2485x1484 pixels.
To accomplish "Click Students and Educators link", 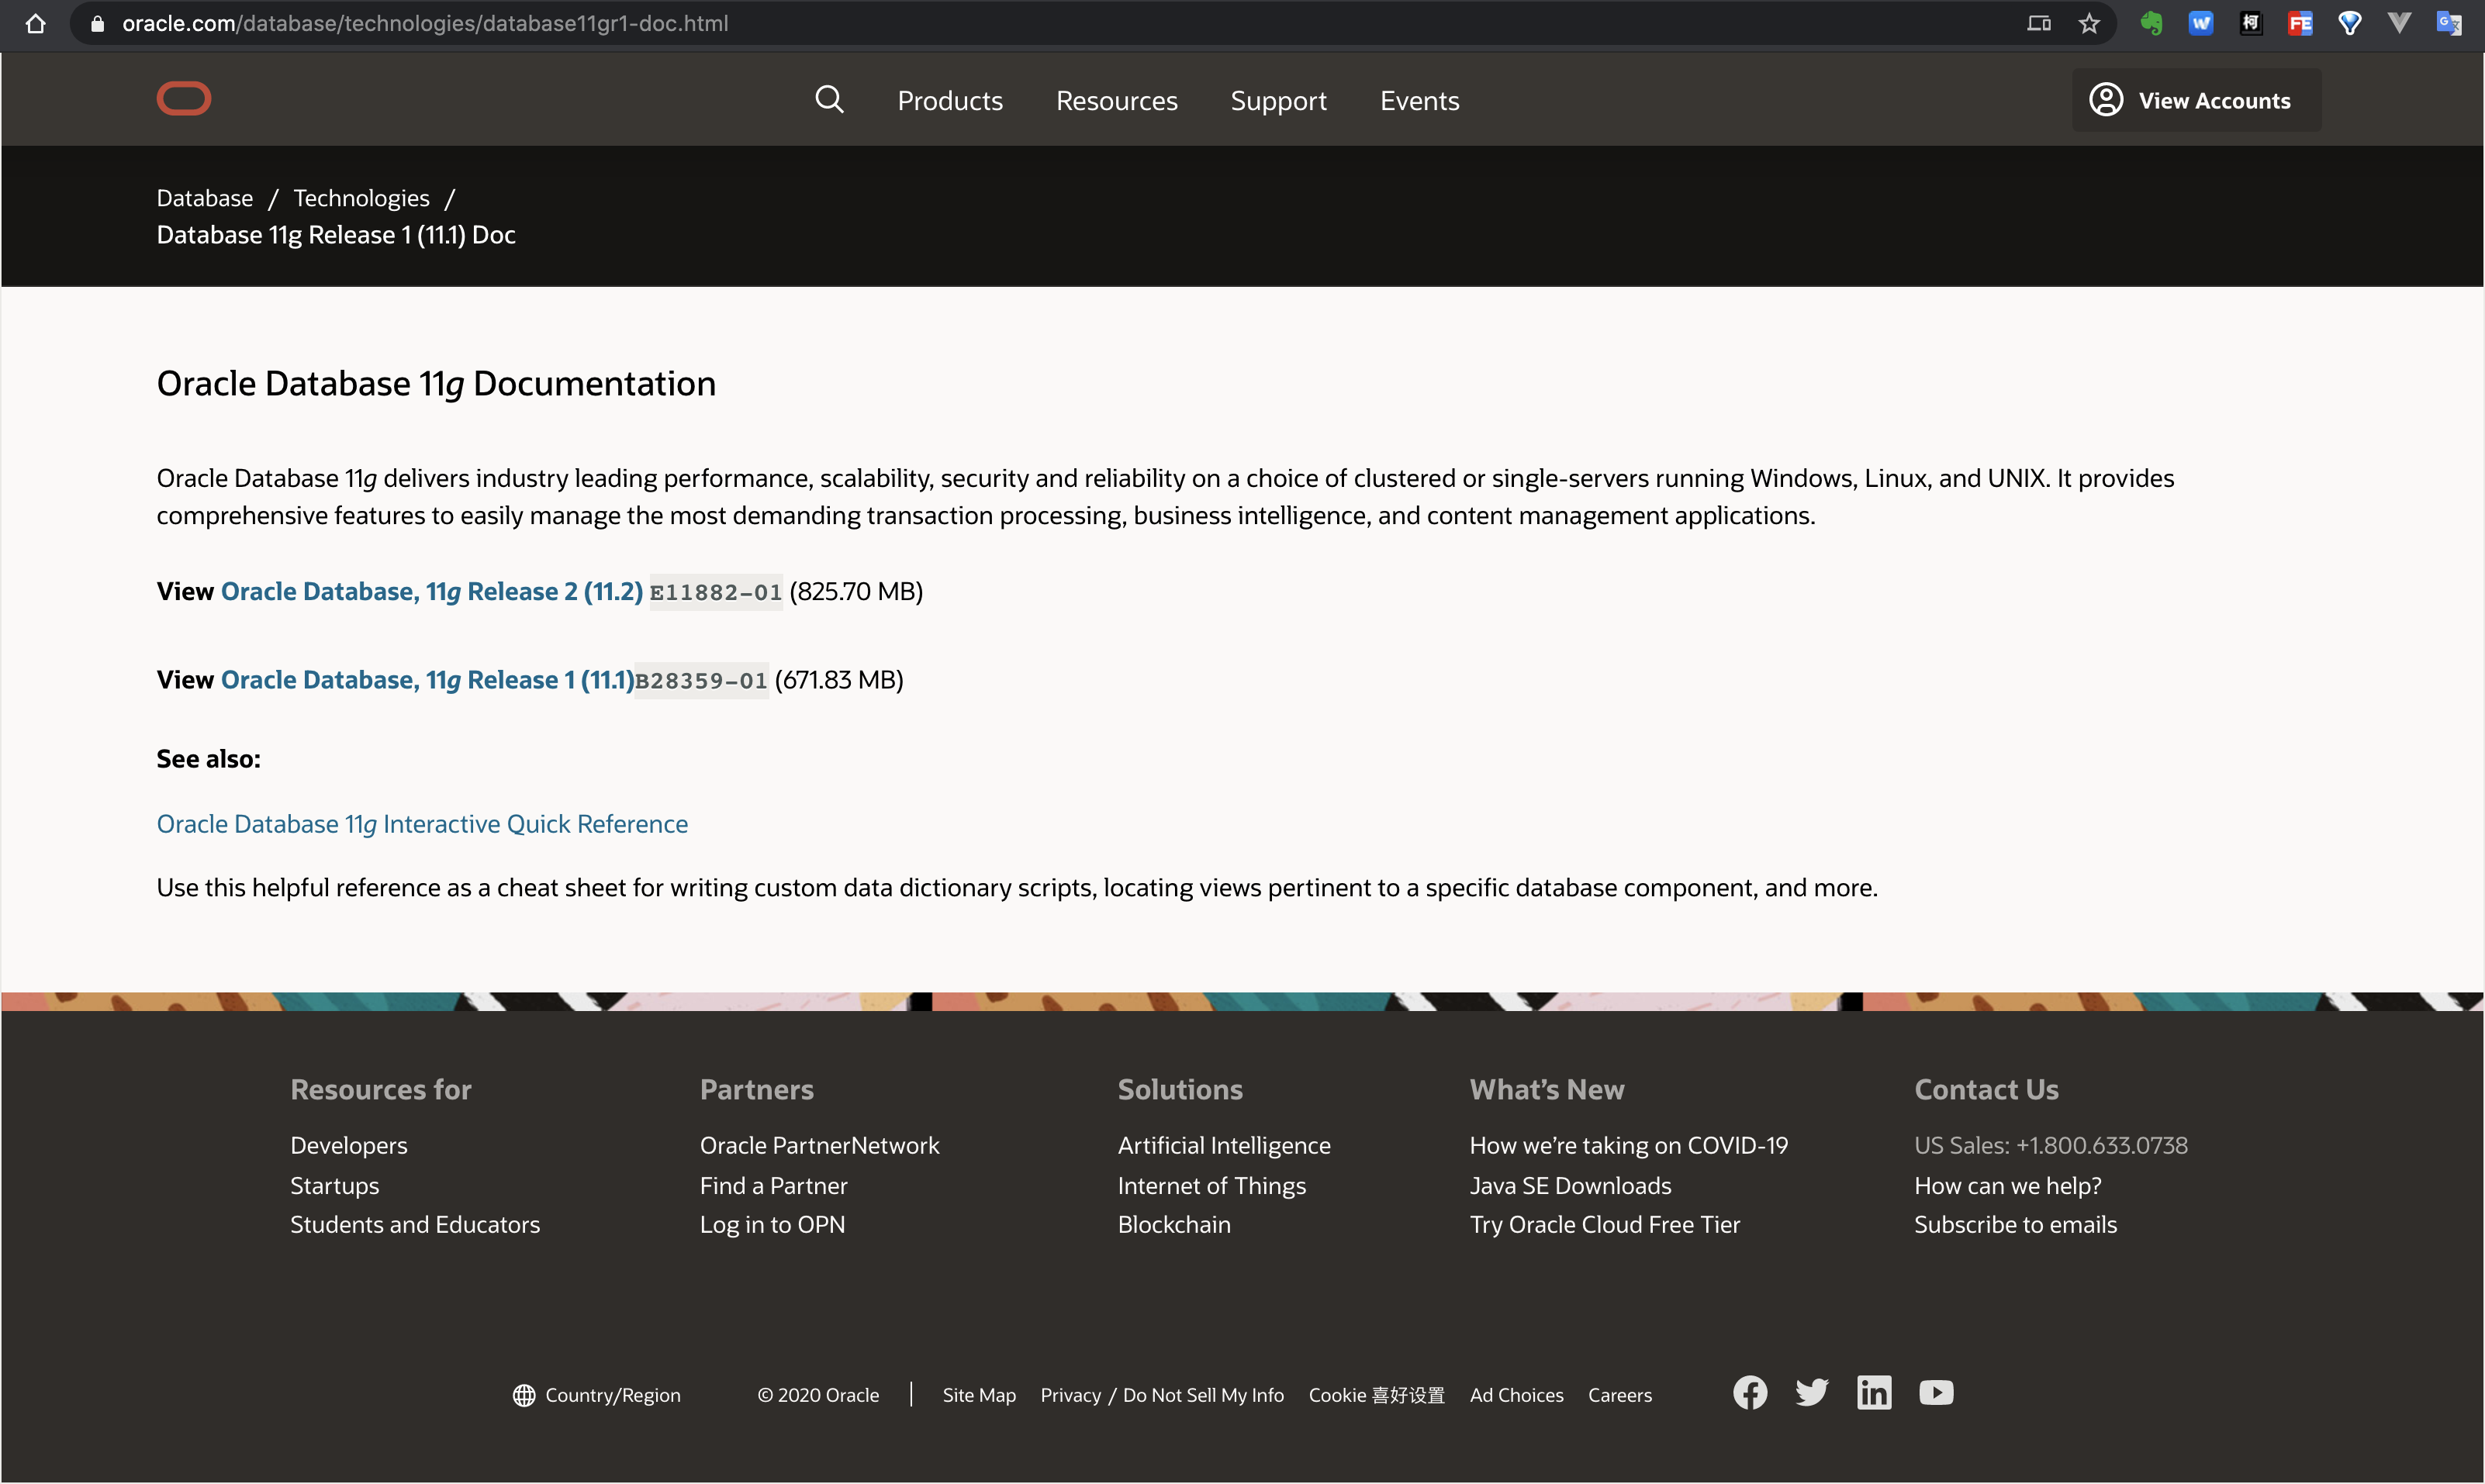I will click(415, 1225).
